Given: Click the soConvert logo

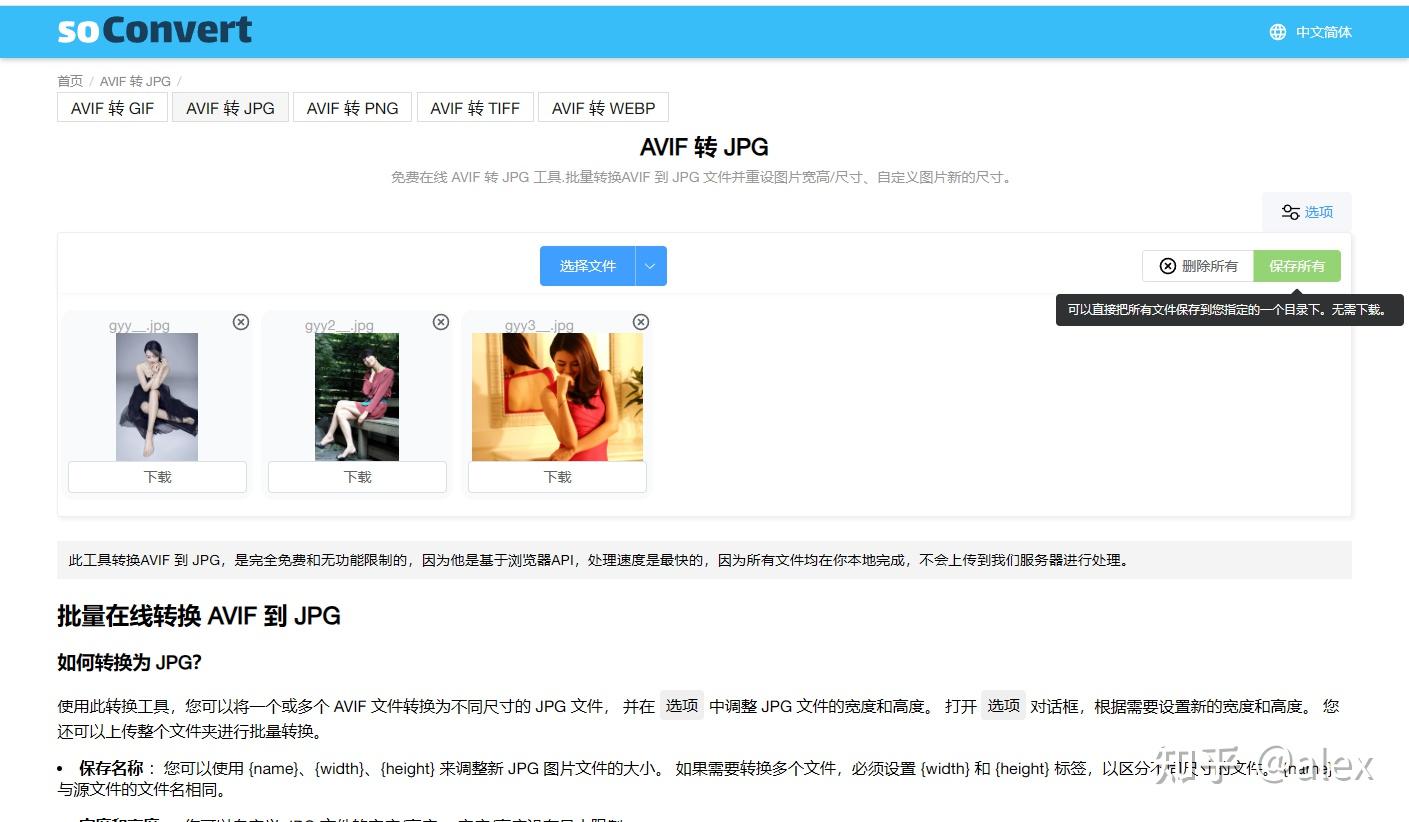Looking at the screenshot, I should (152, 30).
